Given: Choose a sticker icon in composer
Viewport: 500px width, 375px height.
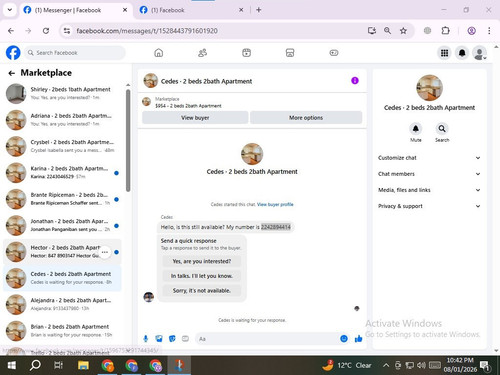Looking at the screenshot, I should coord(172,339).
